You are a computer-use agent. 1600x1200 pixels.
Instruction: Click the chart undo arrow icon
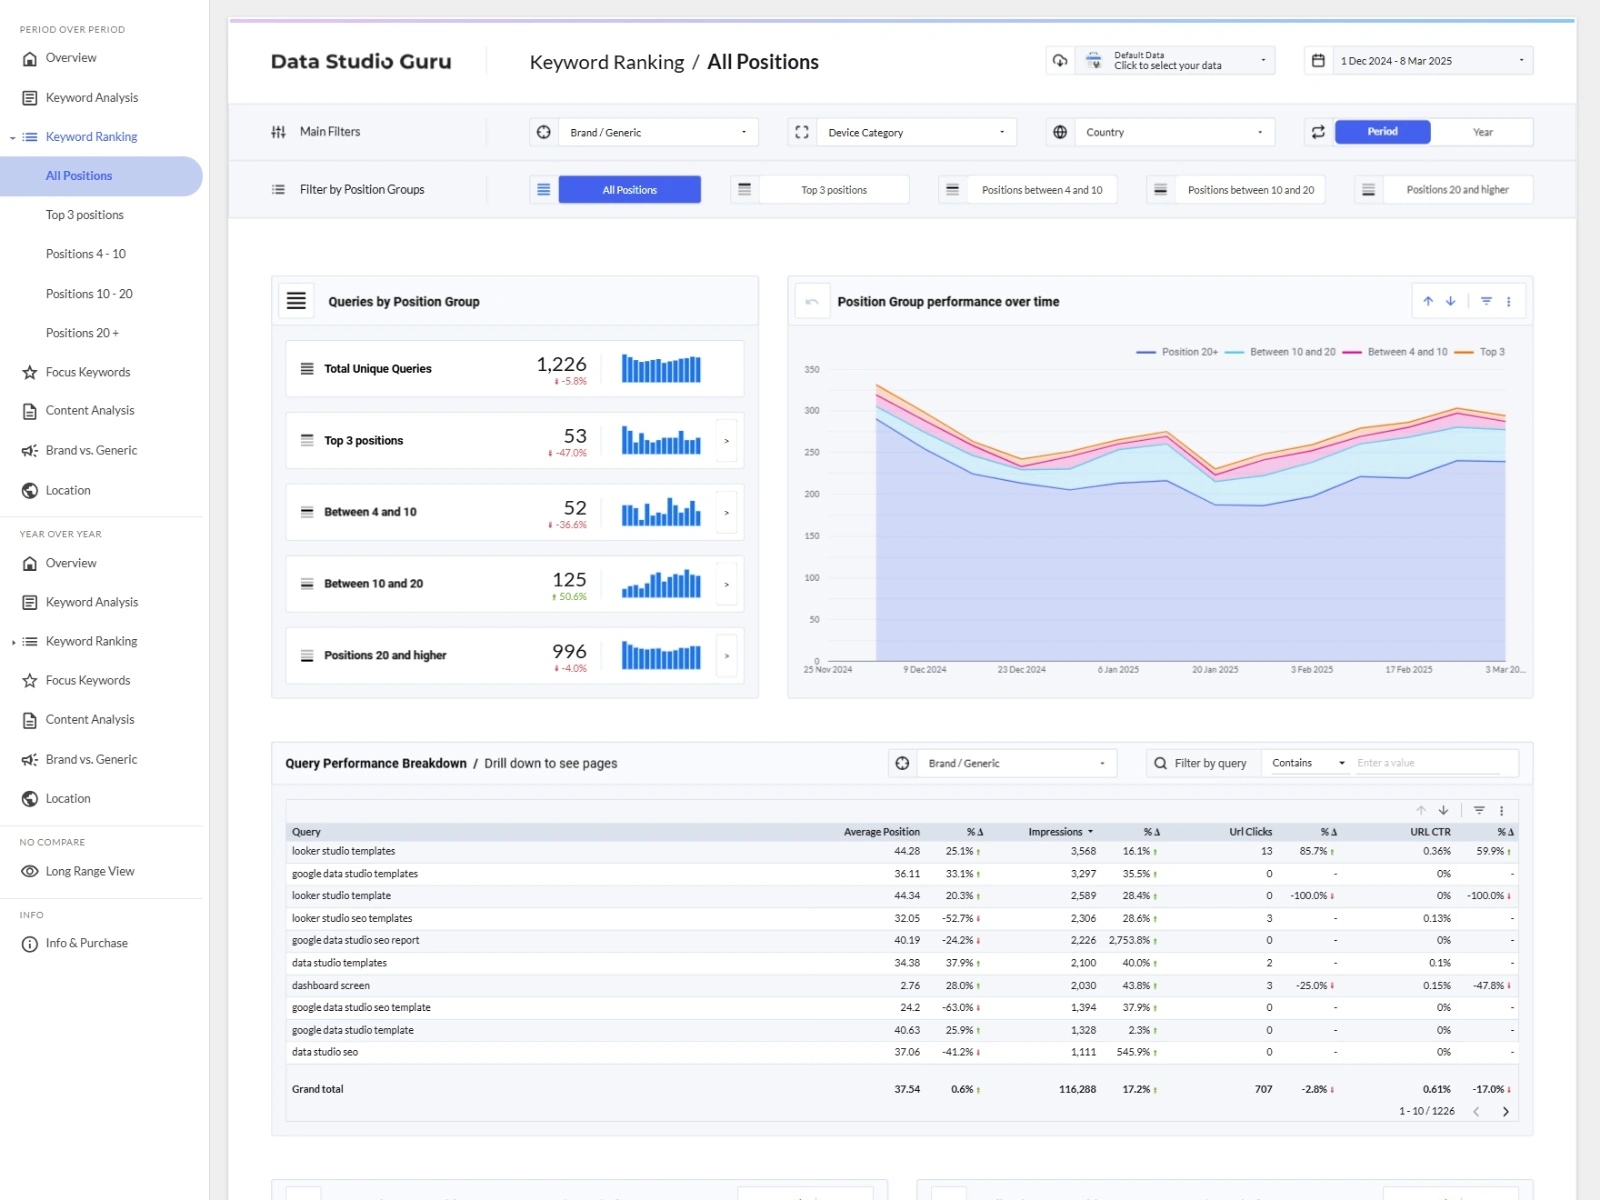(812, 302)
